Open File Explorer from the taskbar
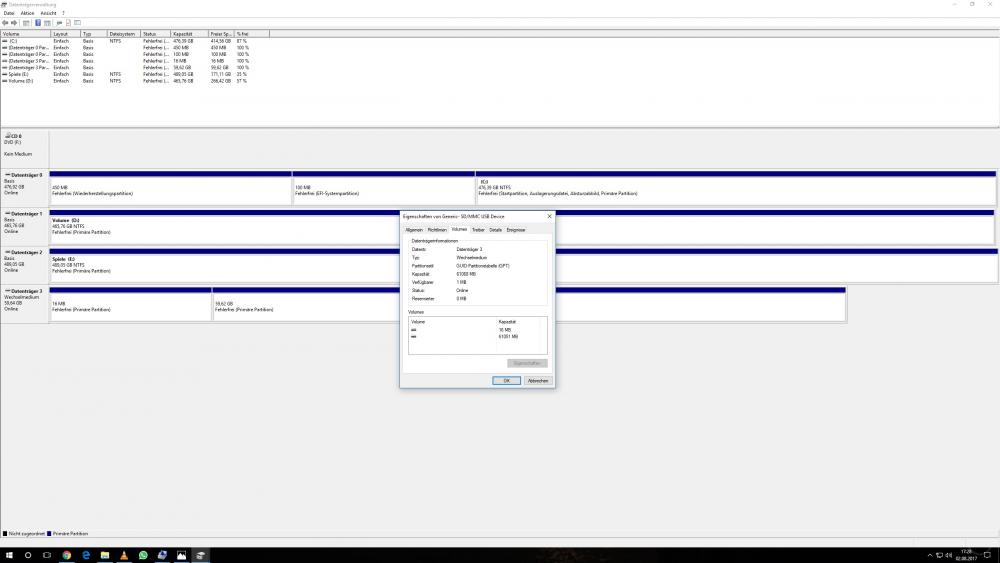 click(104, 554)
